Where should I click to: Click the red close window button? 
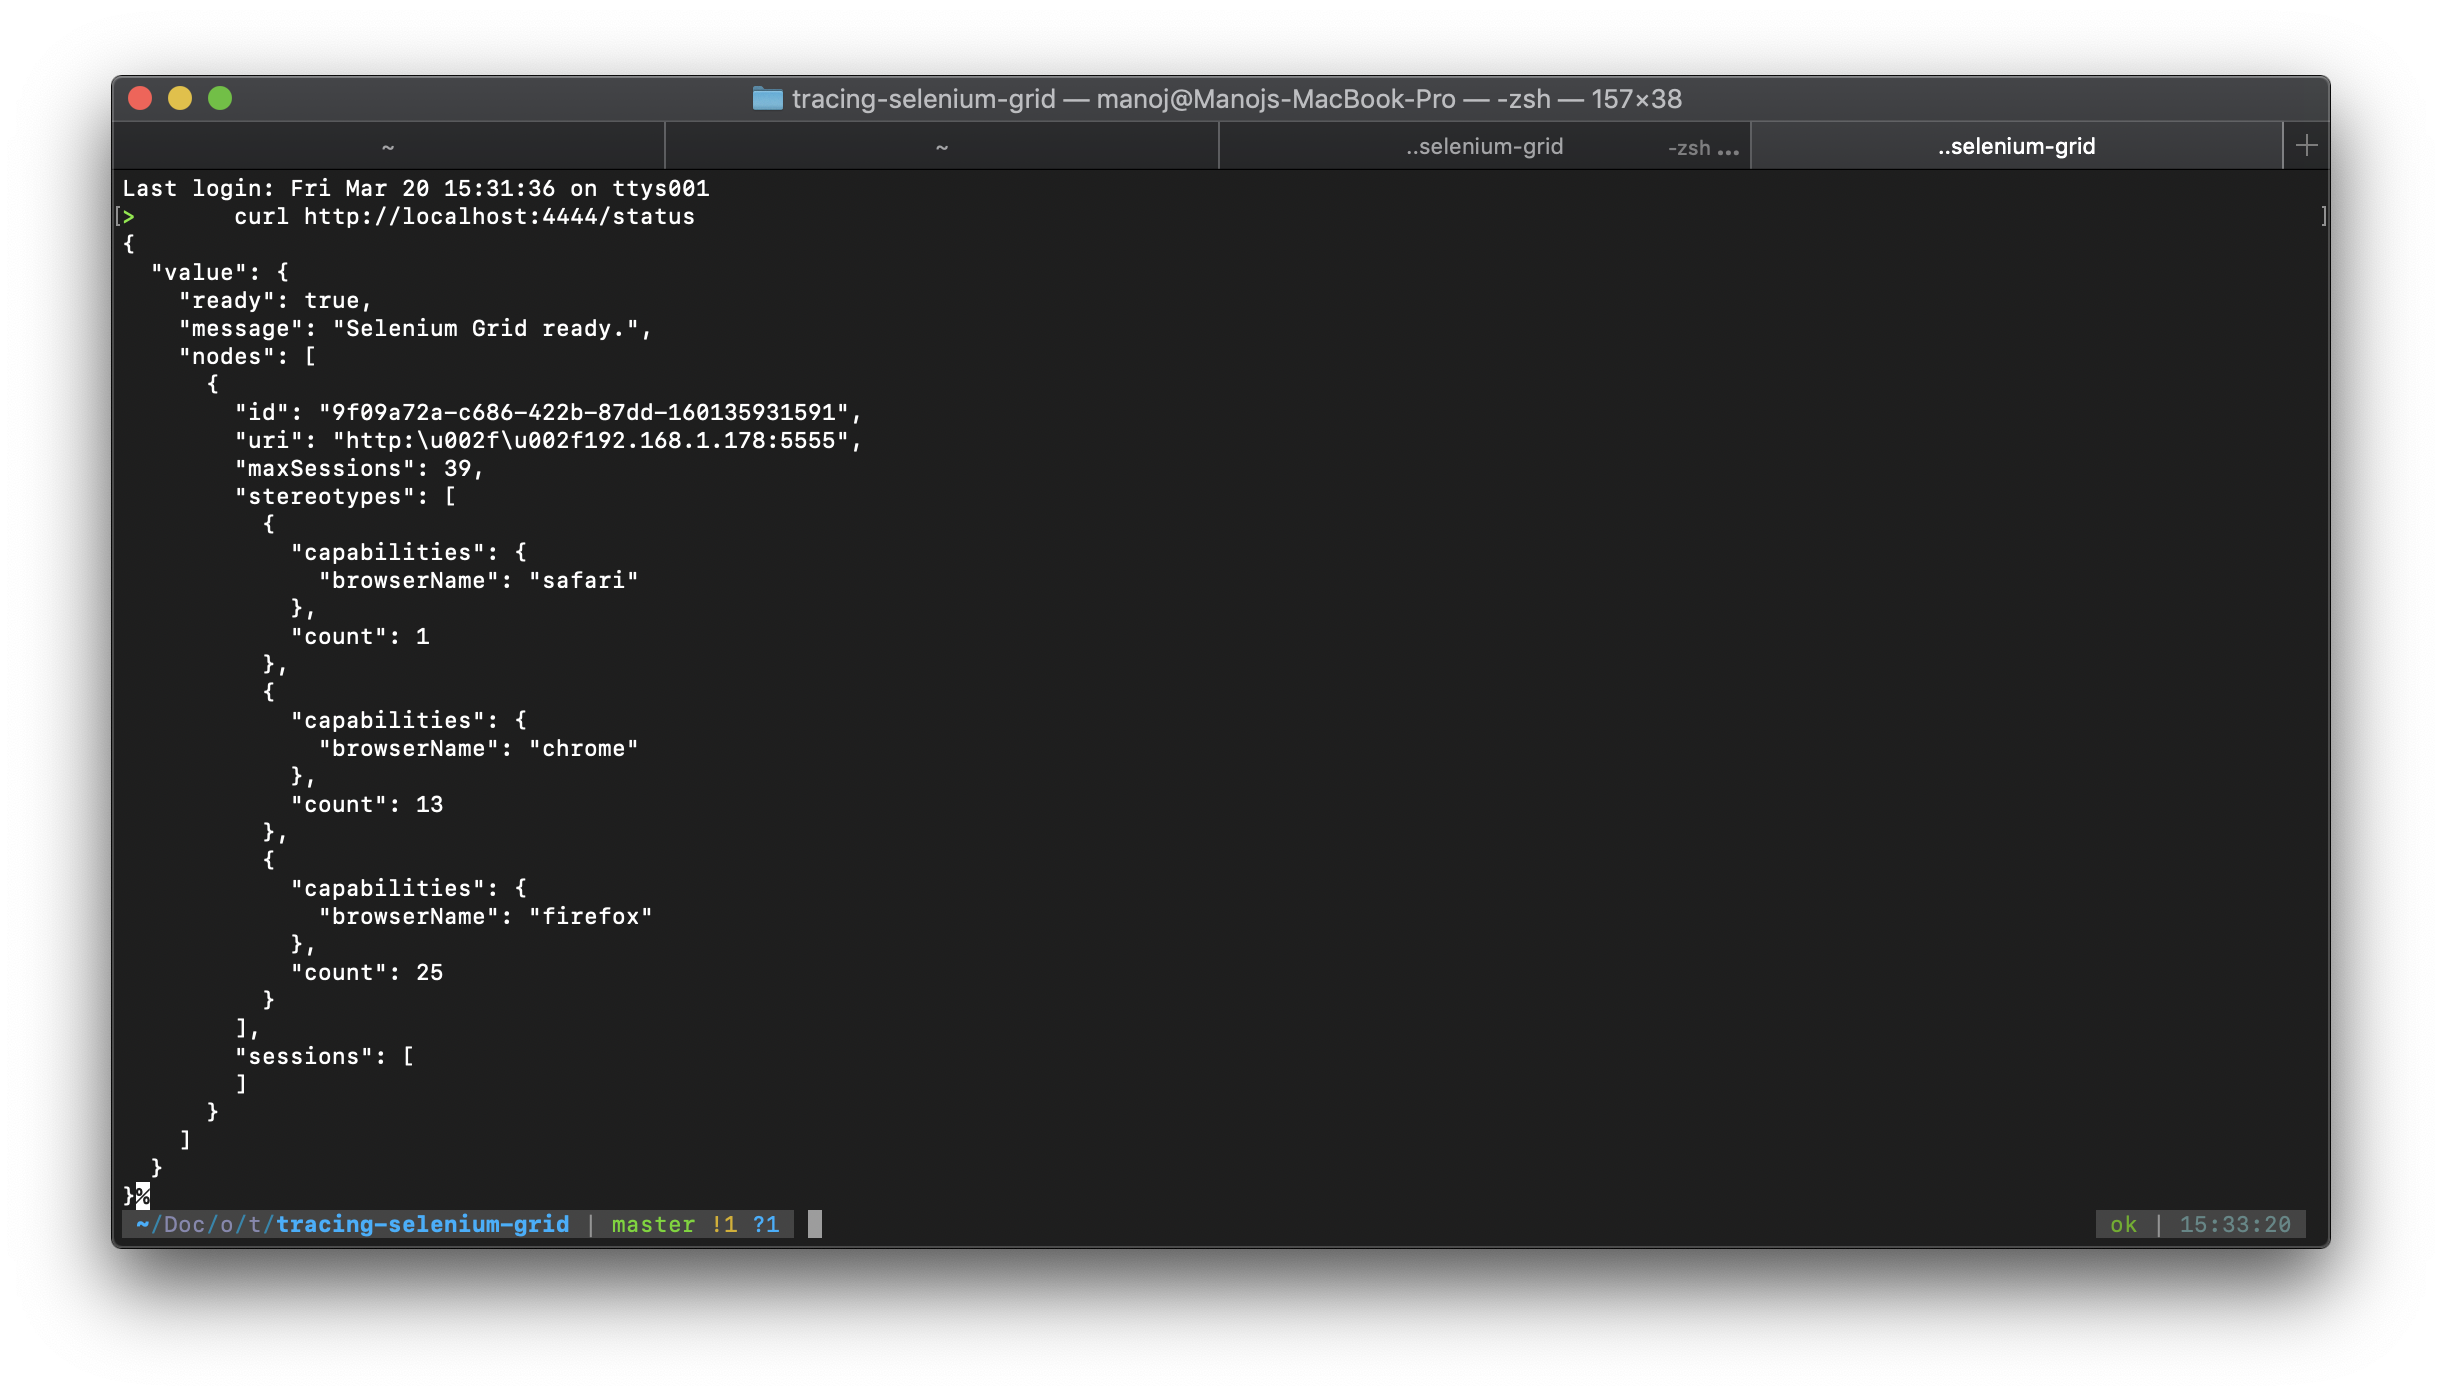tap(140, 98)
